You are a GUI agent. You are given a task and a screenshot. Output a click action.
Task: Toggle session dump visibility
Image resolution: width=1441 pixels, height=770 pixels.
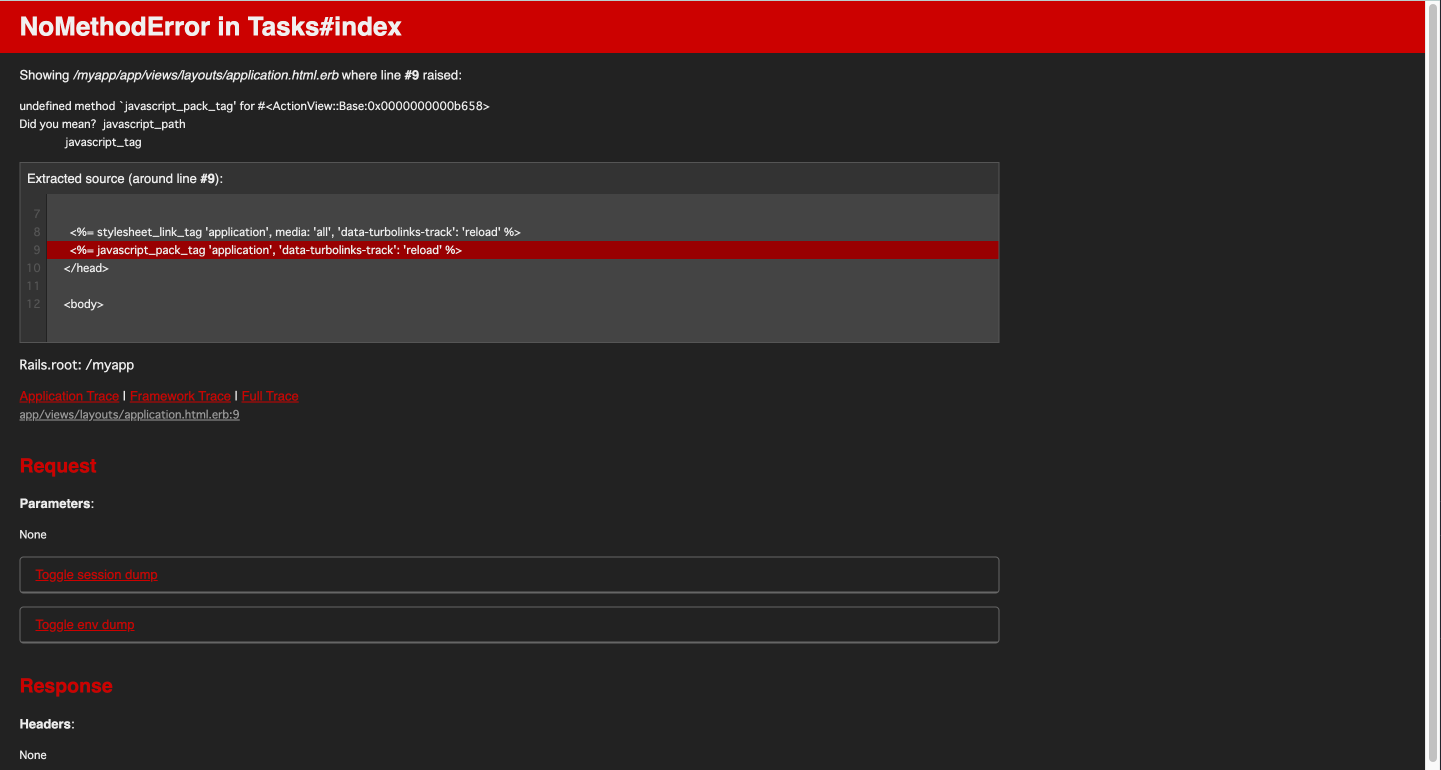pos(96,574)
